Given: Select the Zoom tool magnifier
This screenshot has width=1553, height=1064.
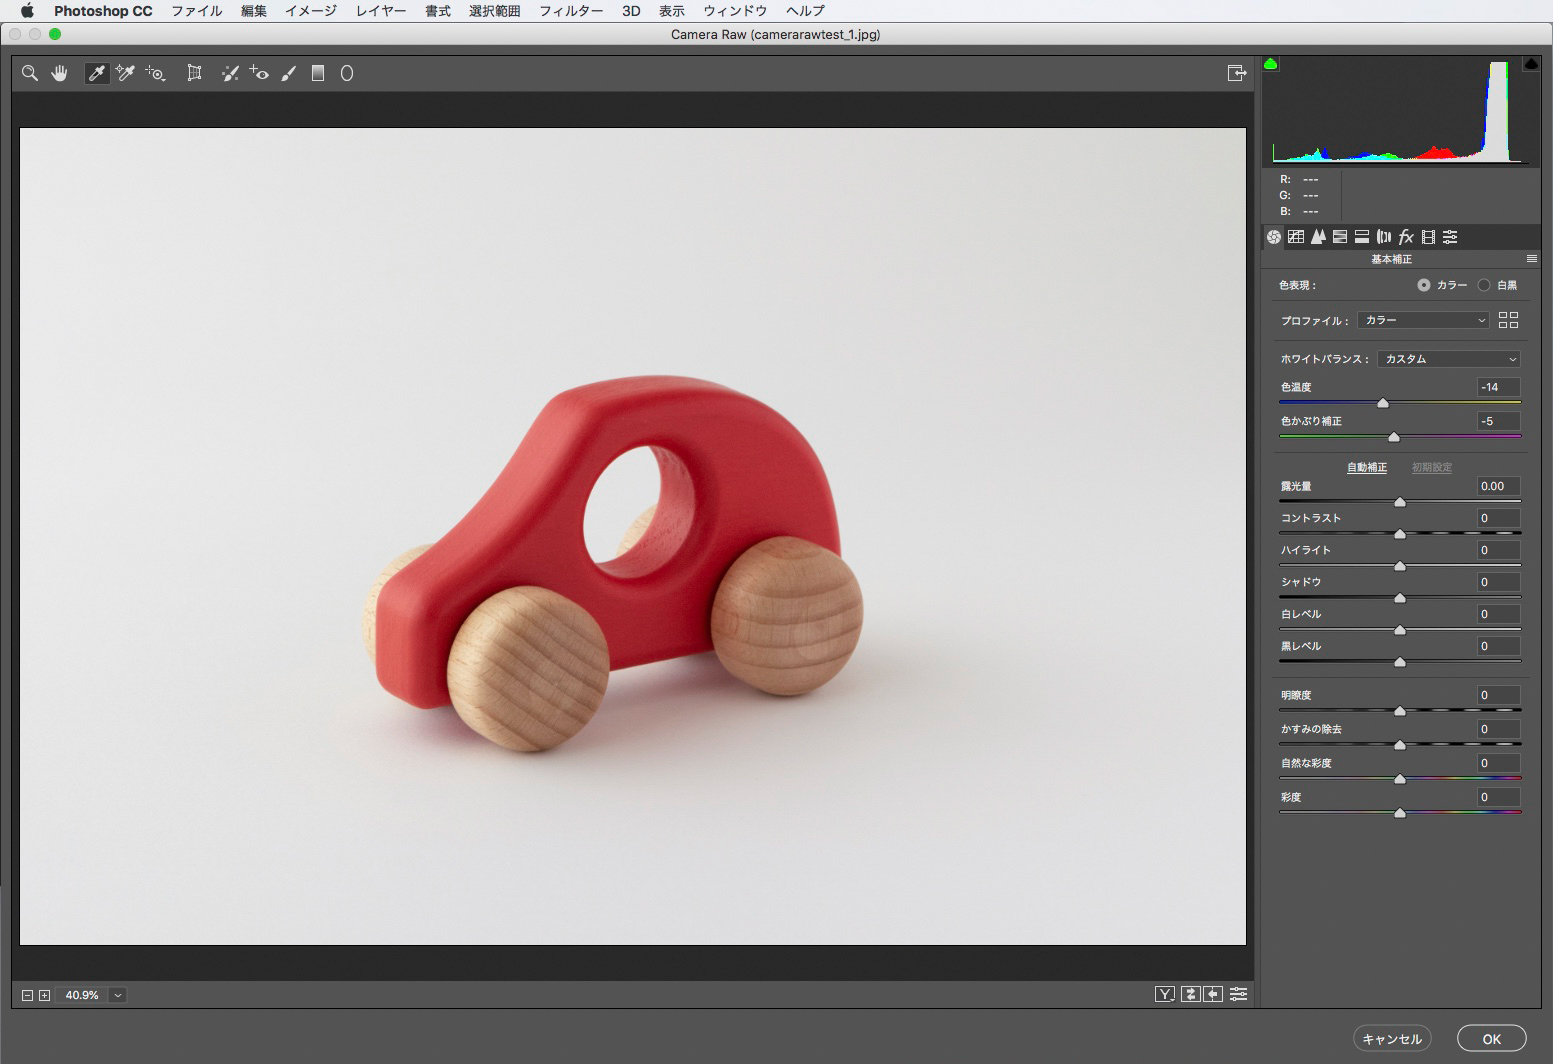Looking at the screenshot, I should click(30, 73).
